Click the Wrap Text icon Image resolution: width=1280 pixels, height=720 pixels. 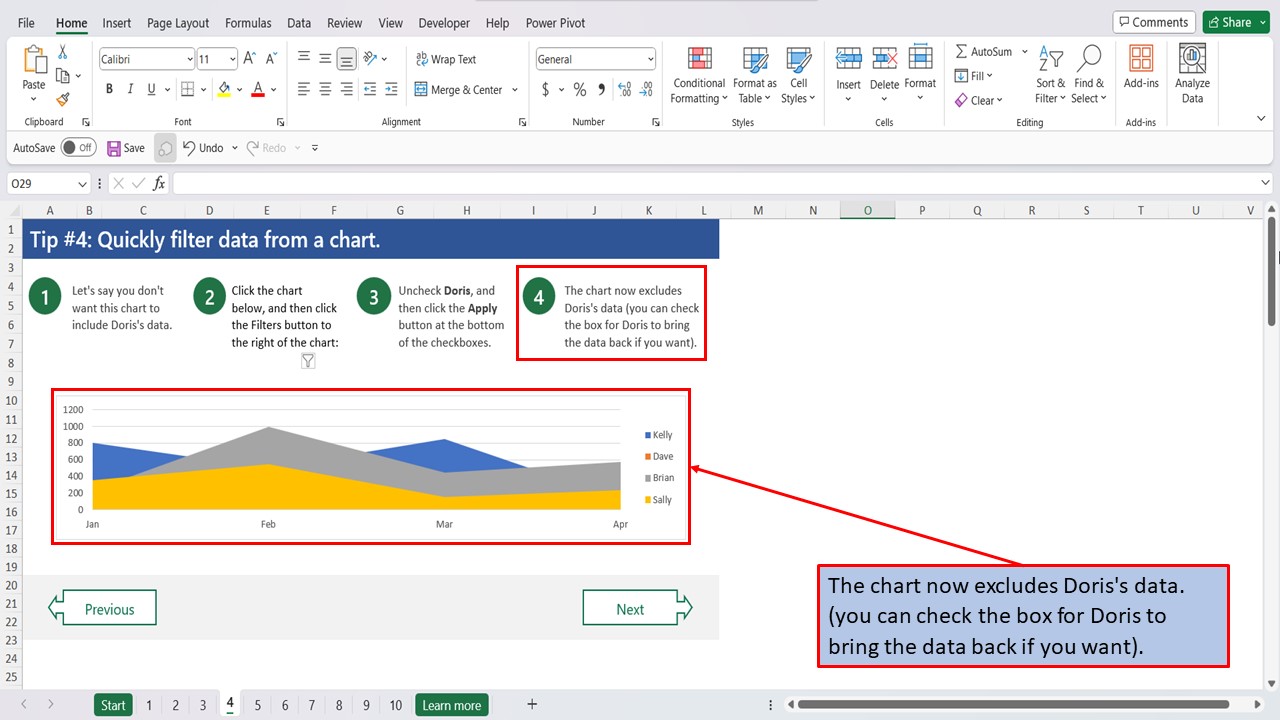click(x=446, y=59)
